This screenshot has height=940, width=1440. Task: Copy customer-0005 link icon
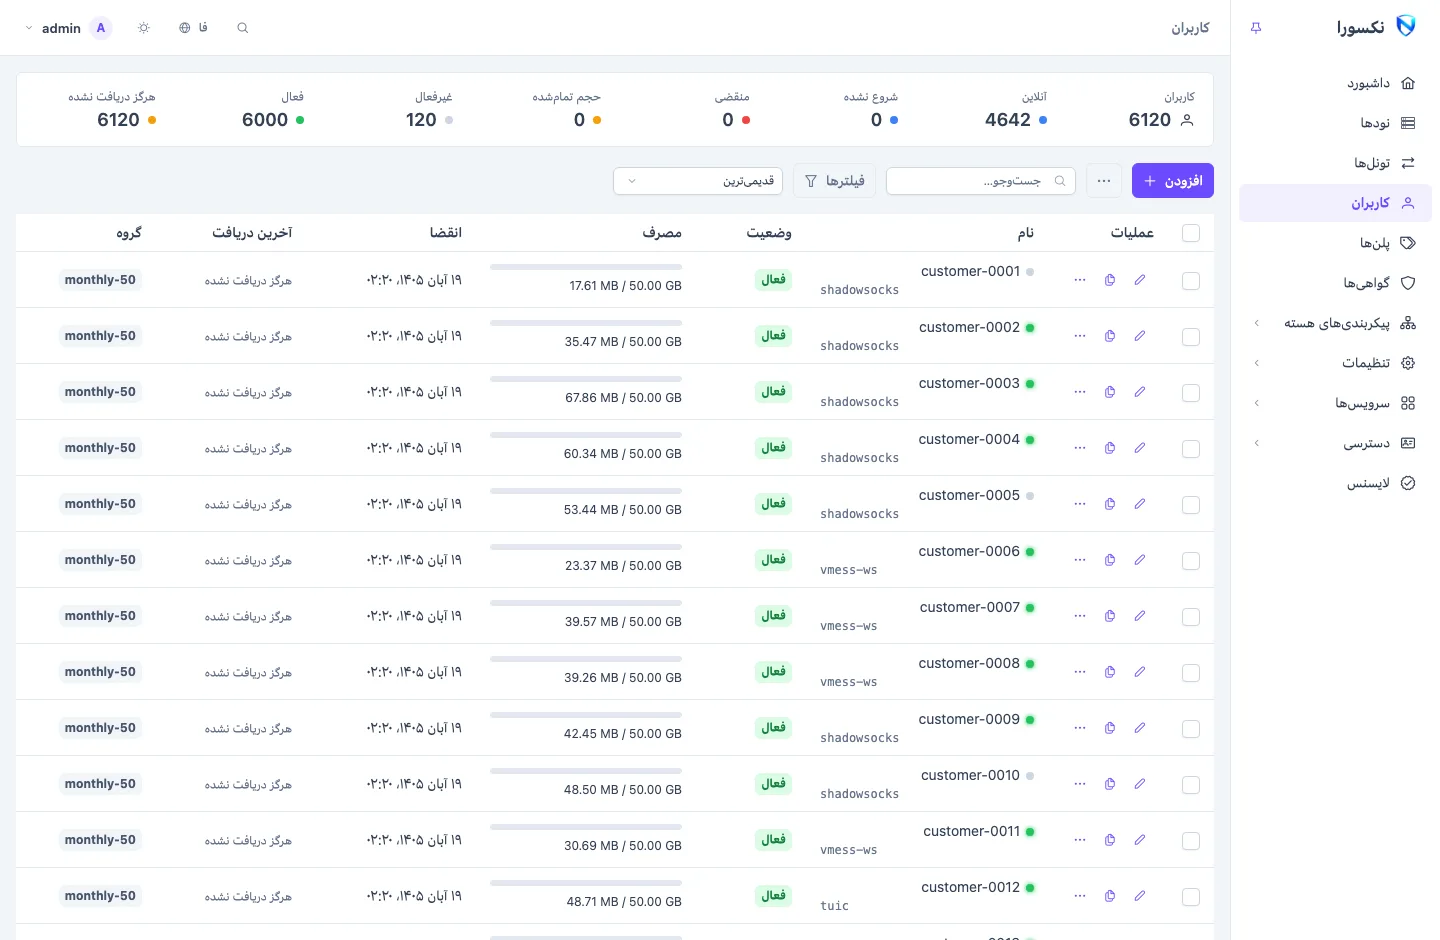click(1110, 504)
